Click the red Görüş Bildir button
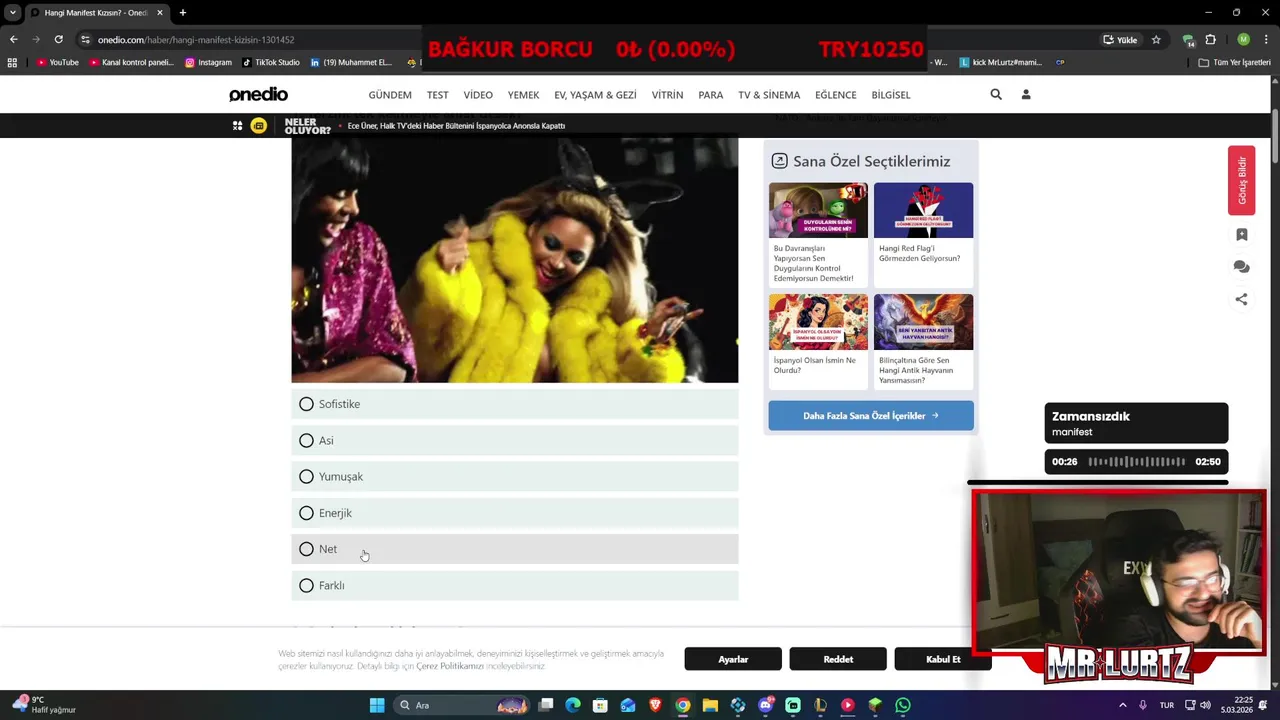 (1241, 180)
